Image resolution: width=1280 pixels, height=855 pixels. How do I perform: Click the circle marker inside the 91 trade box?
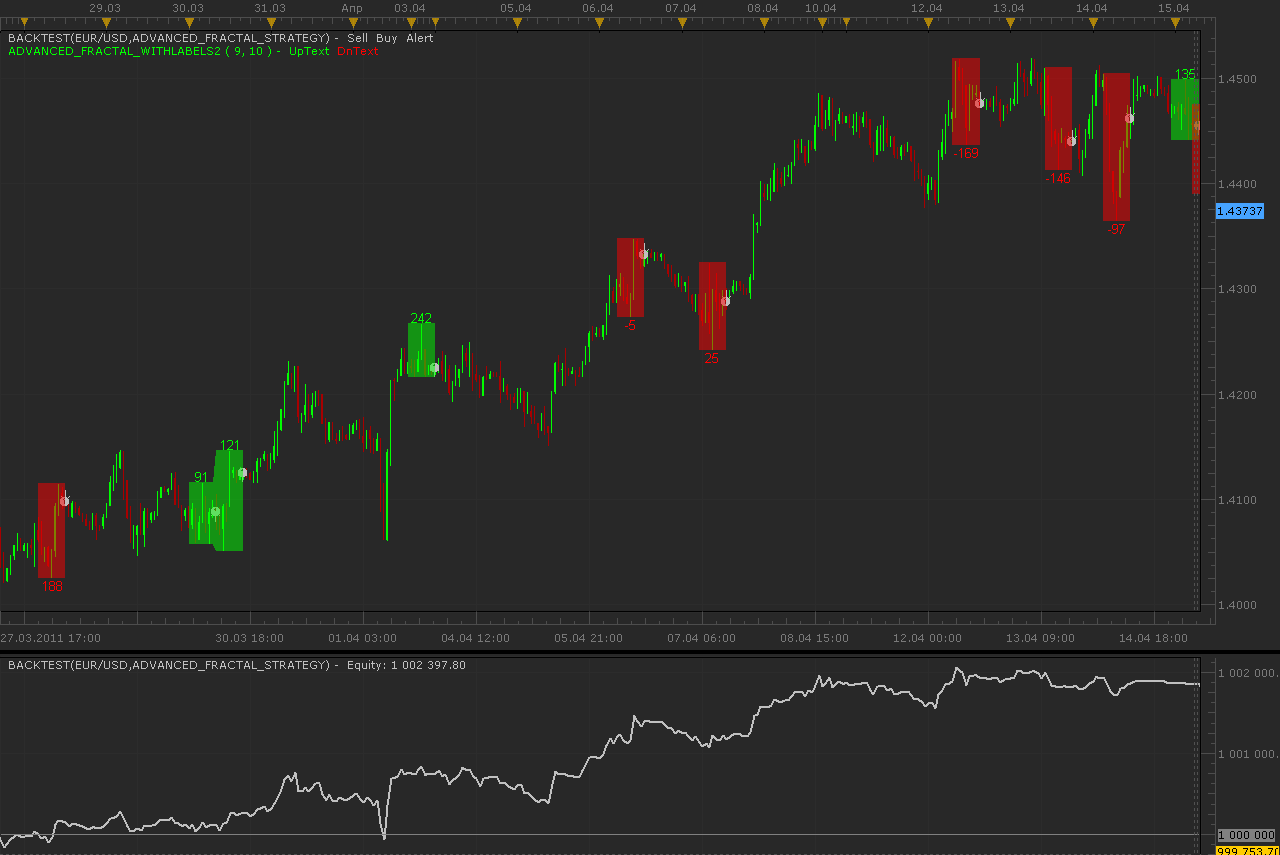215,512
